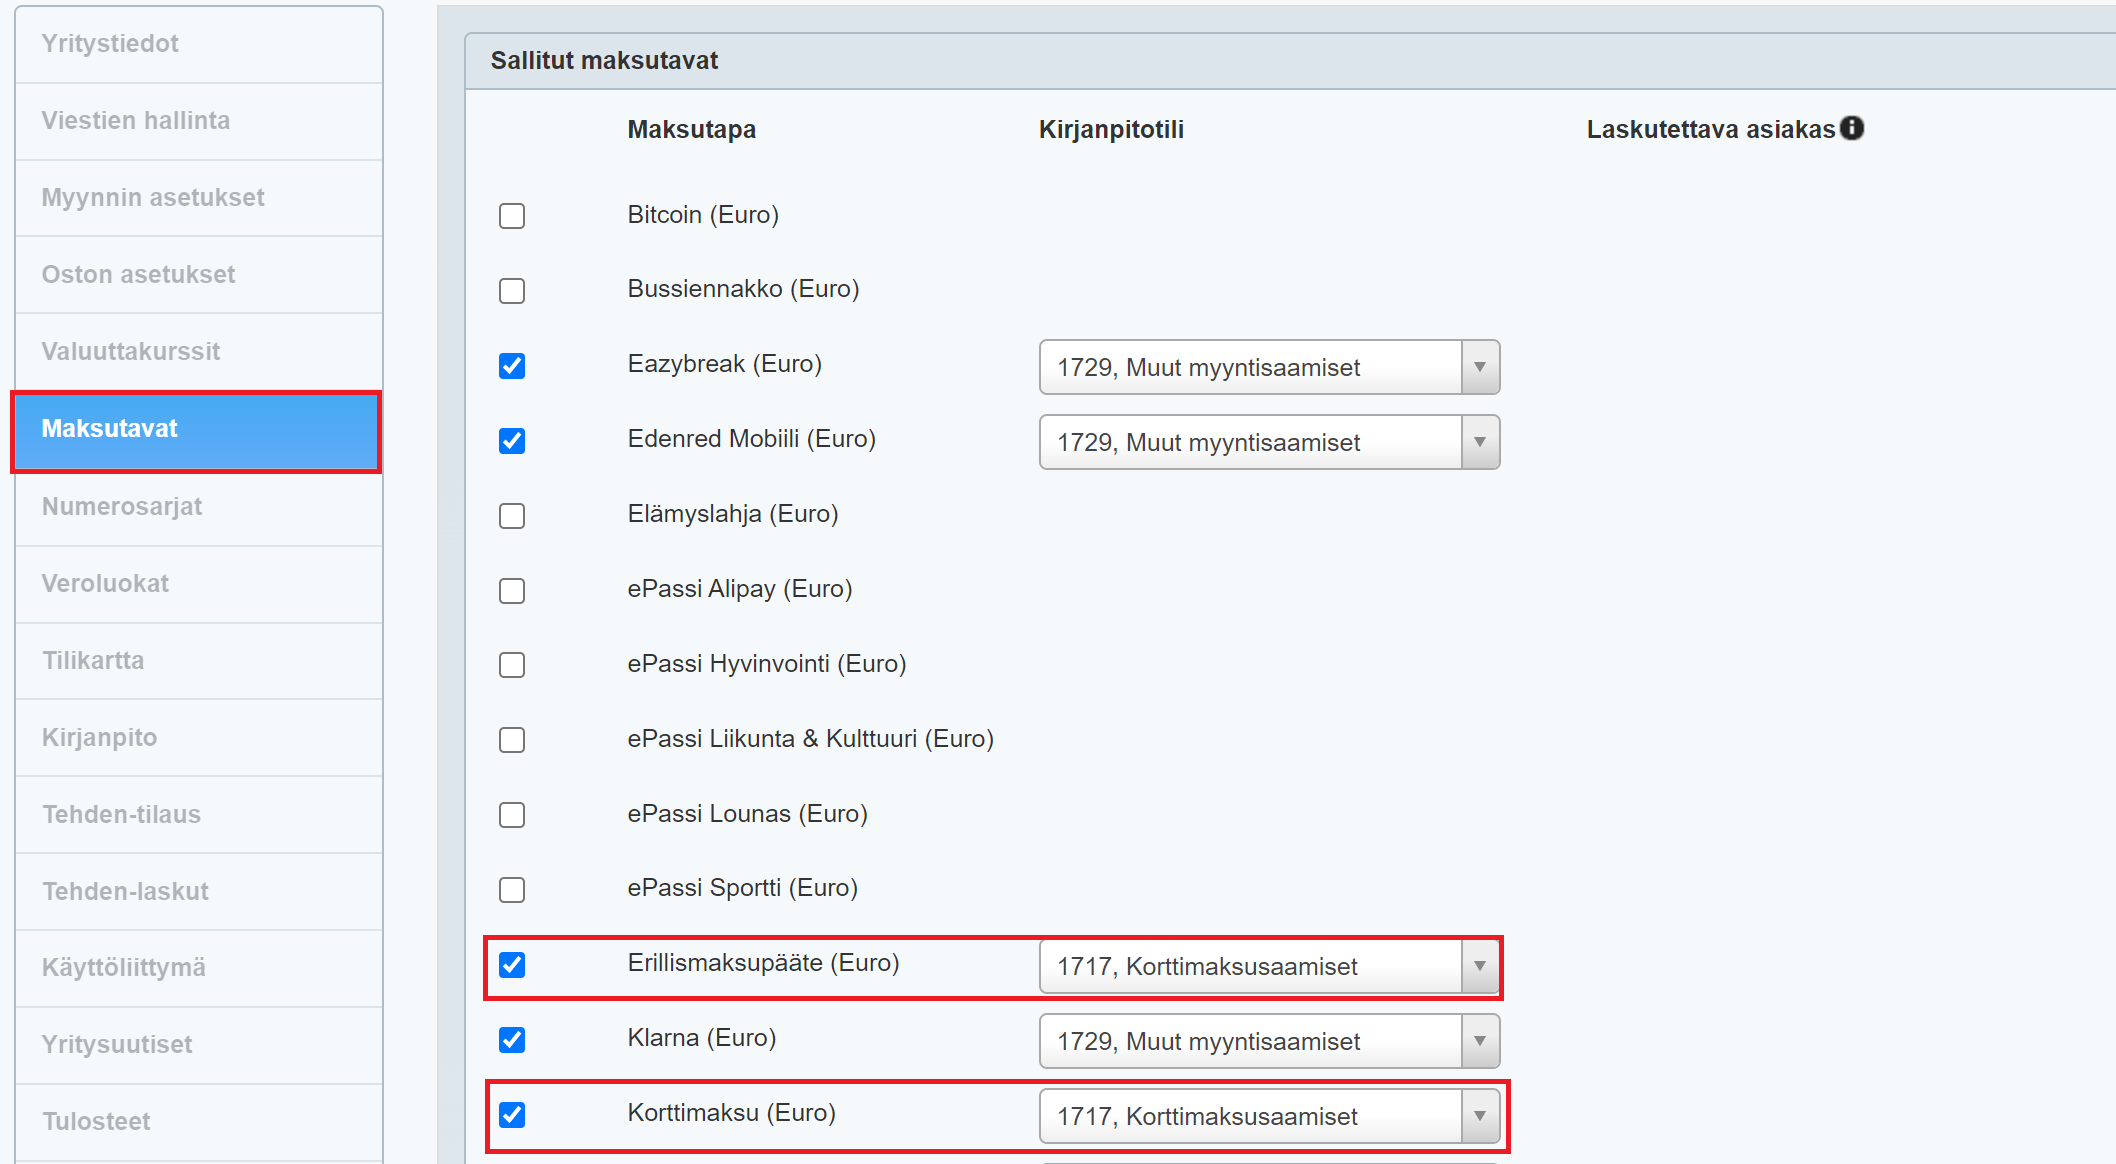Uncheck the Eazybreak (Euro) payment method
Screen dimensions: 2116x1164
click(512, 366)
